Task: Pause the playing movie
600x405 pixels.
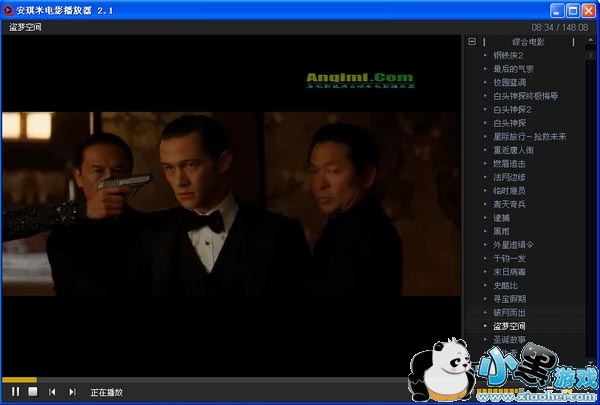Action: (15, 392)
